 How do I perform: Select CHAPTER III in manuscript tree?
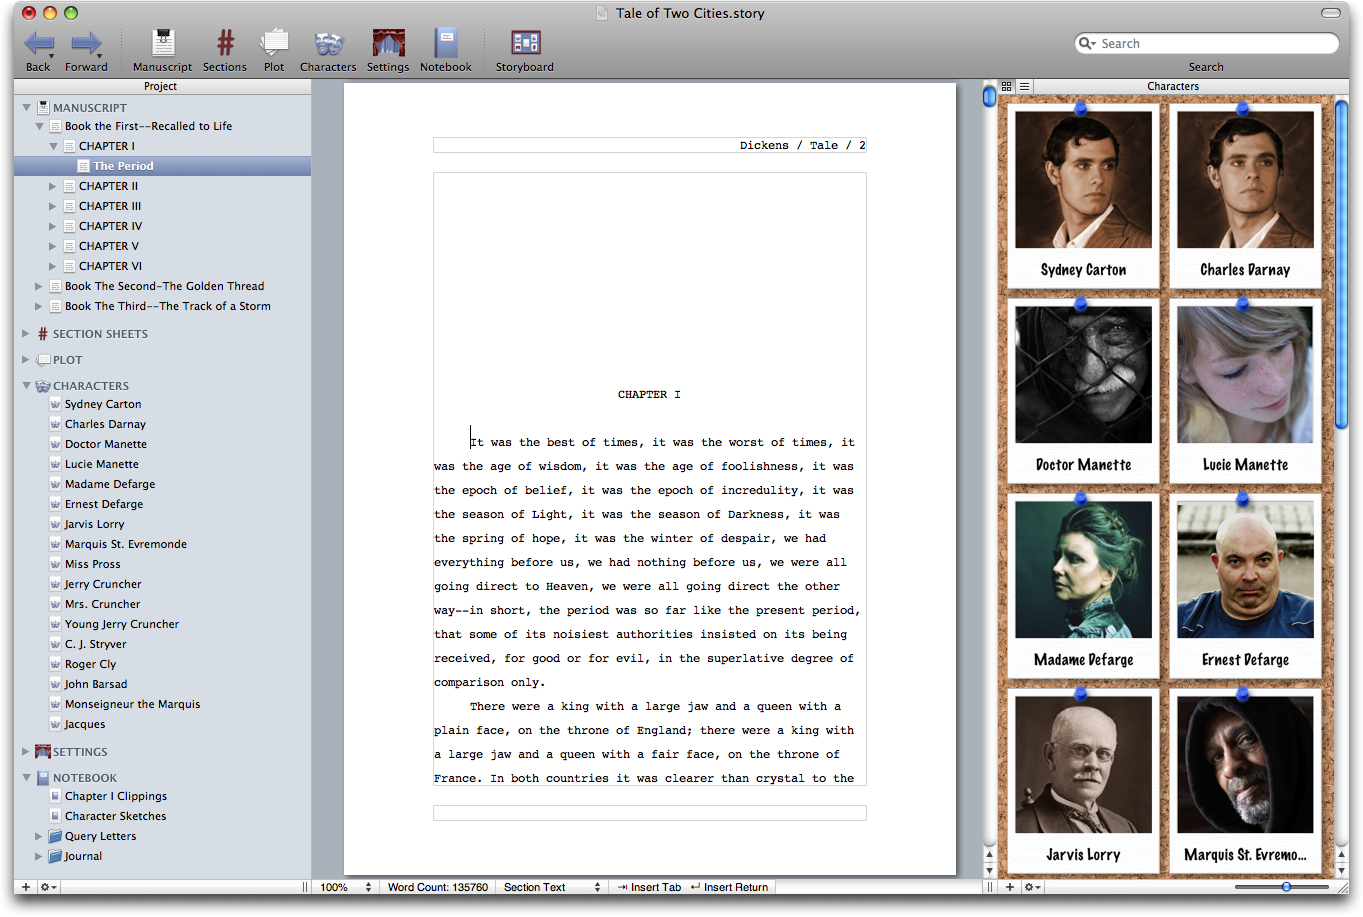(110, 206)
